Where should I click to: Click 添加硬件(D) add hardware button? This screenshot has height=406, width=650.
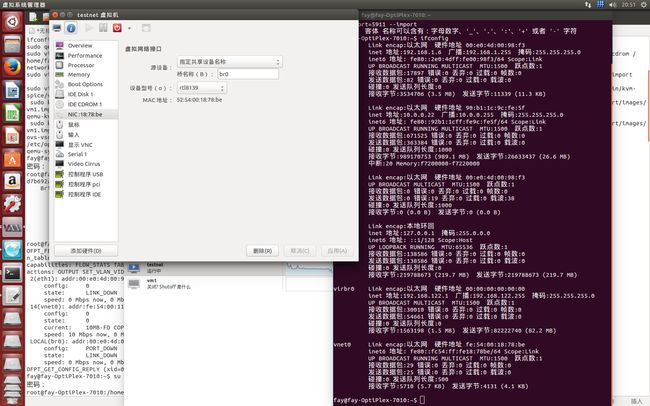click(x=86, y=251)
